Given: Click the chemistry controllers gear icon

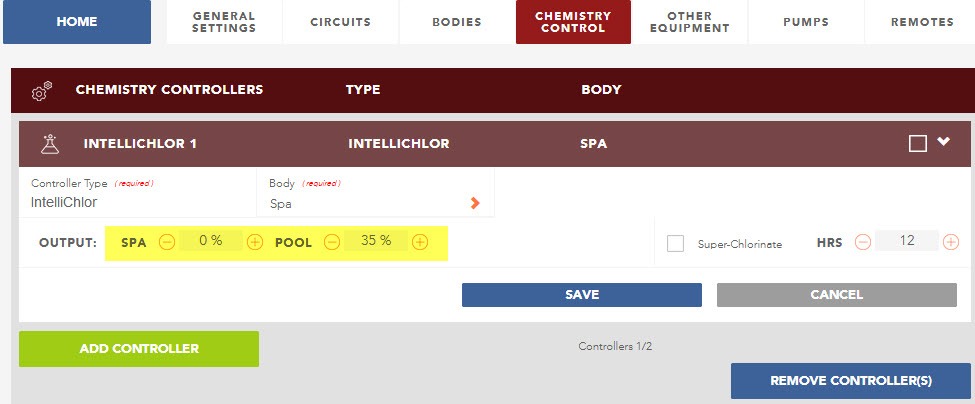Looking at the screenshot, I should point(42,91).
